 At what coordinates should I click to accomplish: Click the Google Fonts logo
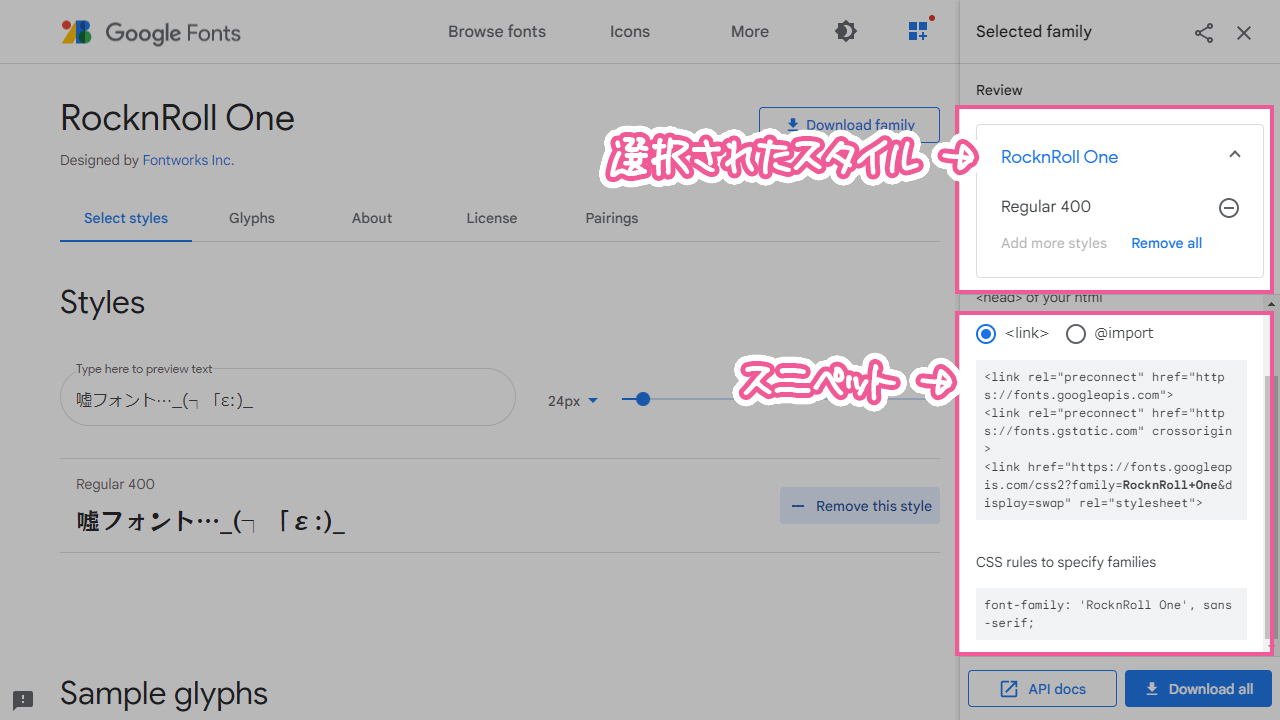pyautogui.click(x=151, y=32)
